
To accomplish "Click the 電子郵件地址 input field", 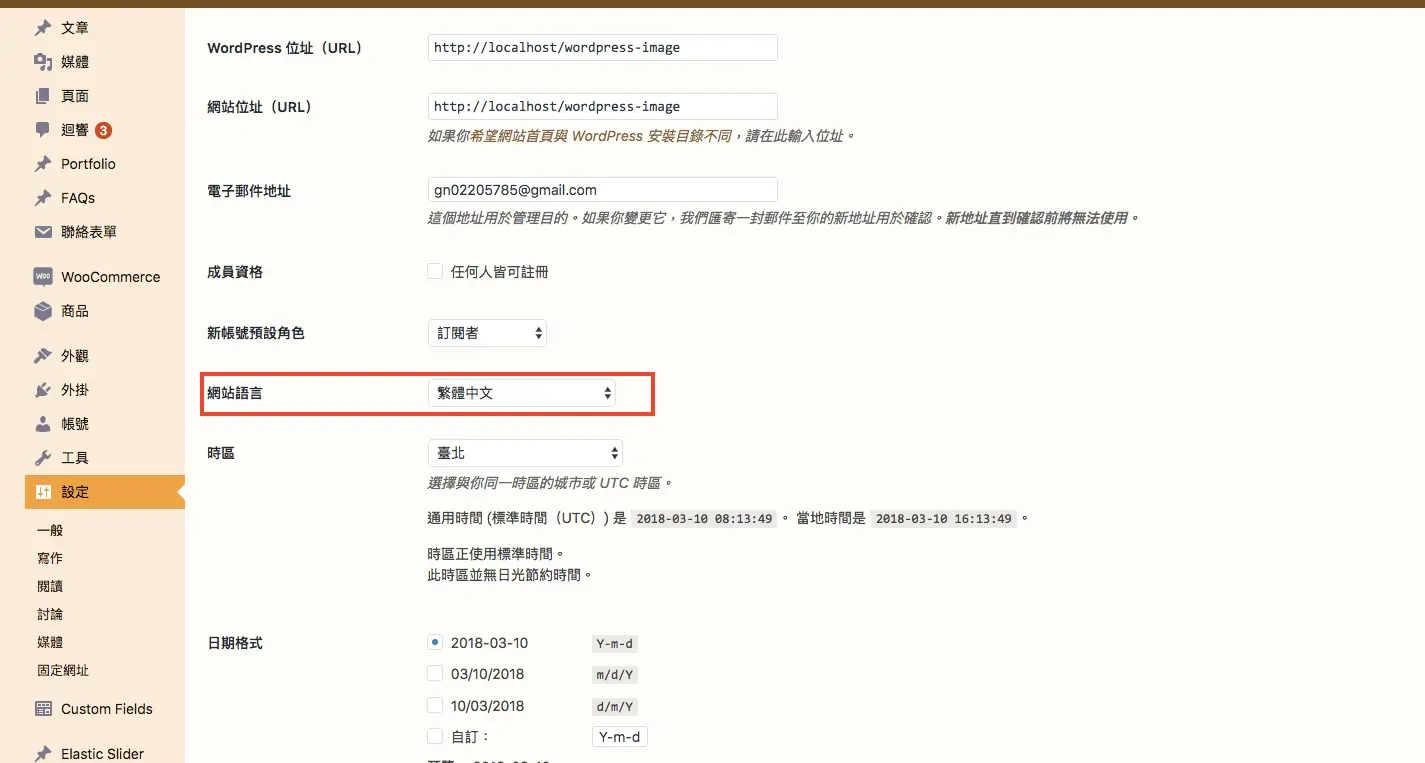I will point(603,189).
